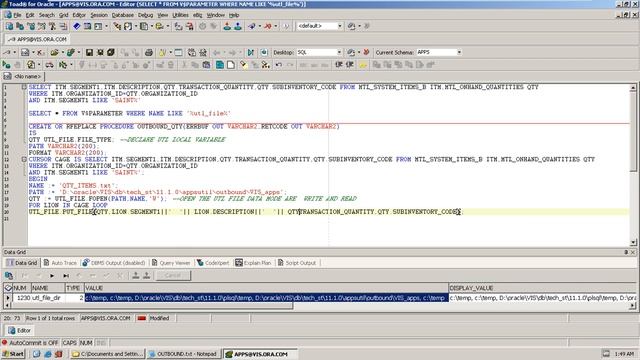Click the red bug icon beside Current Schema
Screen dimensions: 640x360
tap(366, 53)
